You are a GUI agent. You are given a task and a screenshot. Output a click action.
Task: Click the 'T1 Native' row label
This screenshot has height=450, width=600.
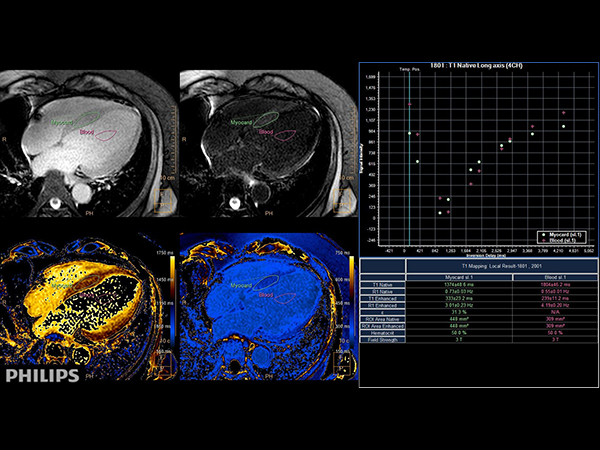383,285
